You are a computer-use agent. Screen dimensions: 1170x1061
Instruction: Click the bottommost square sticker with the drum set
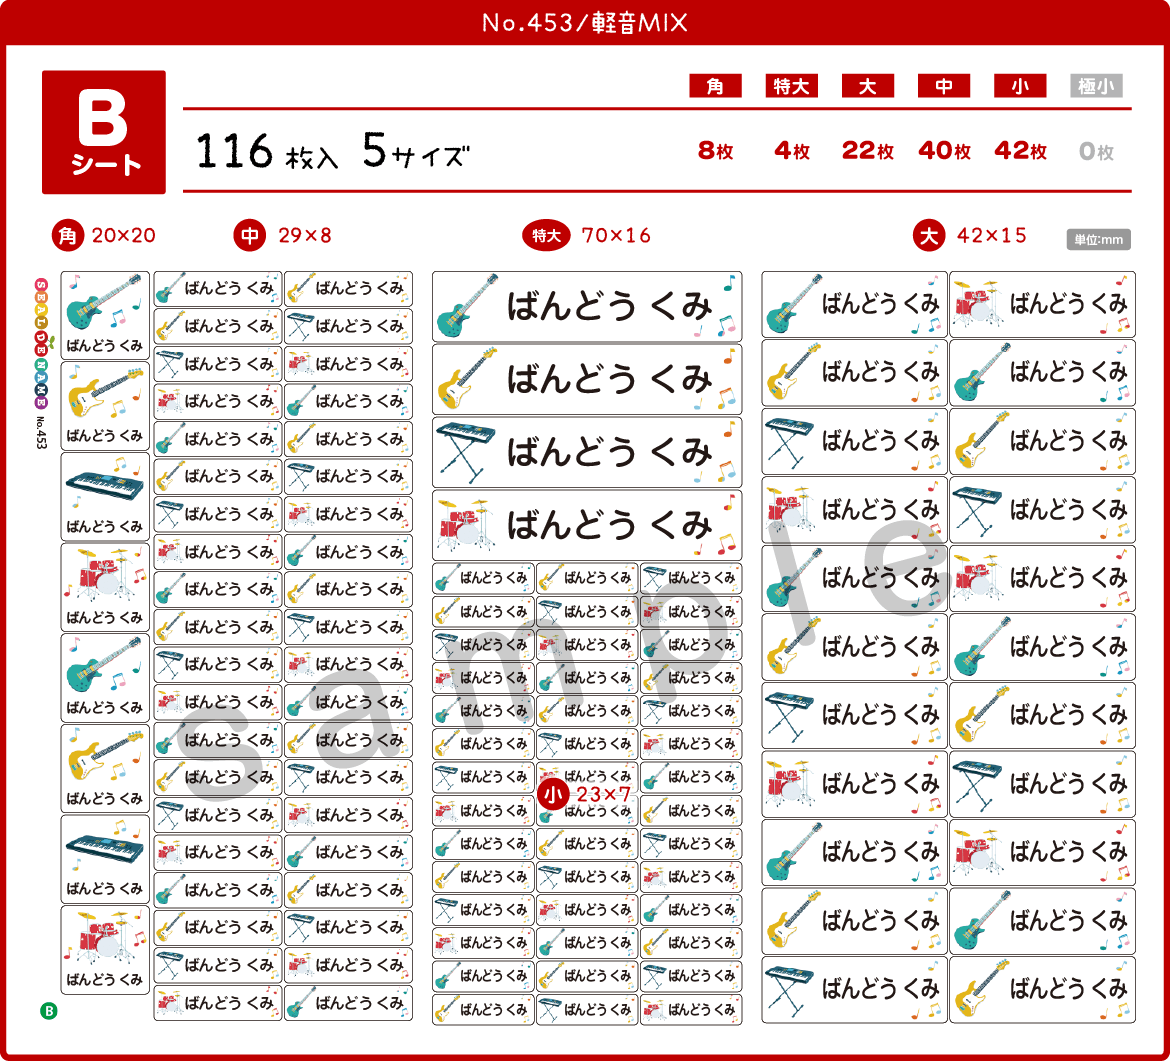[x=105, y=949]
